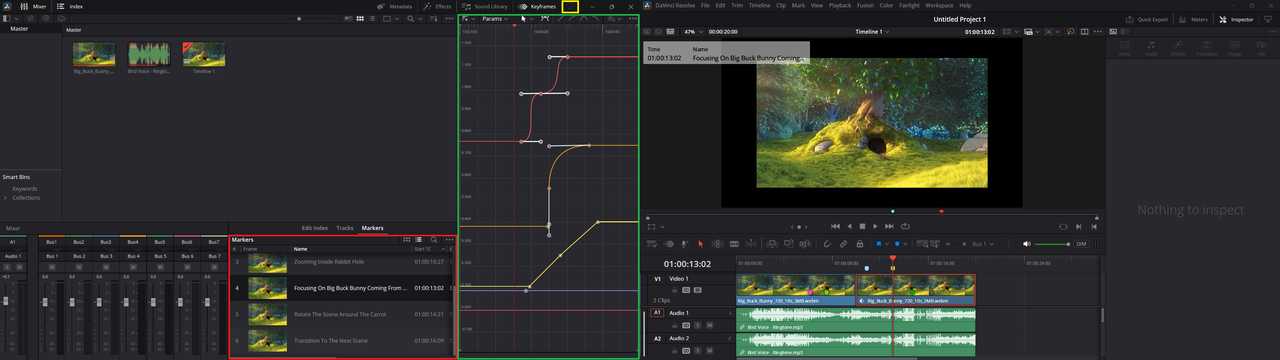Viewport: 1280px width, 360px height.
Task: Jump playback to the first frame
Action: click(x=836, y=226)
